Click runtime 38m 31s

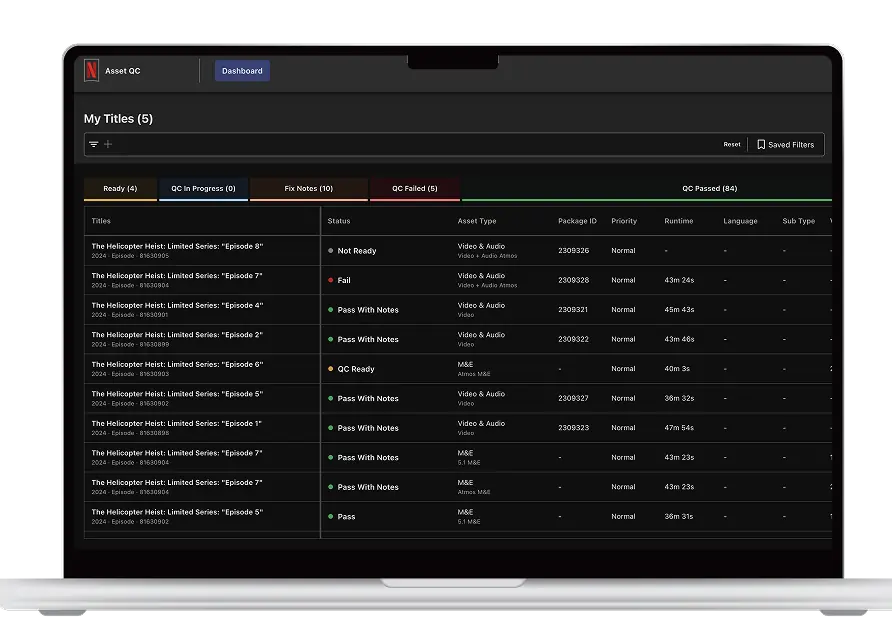click(679, 517)
